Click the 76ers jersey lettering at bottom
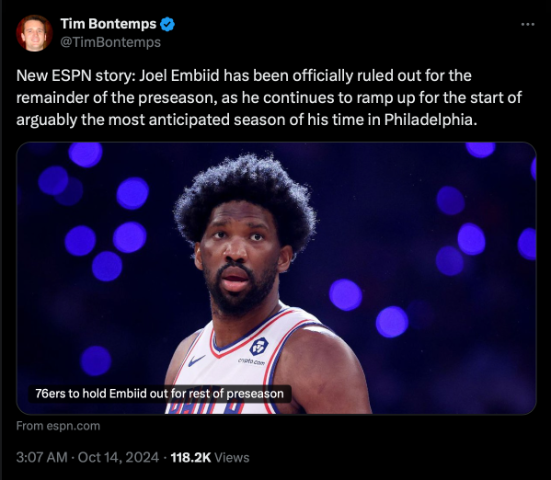551x480 pixels. coord(206,408)
